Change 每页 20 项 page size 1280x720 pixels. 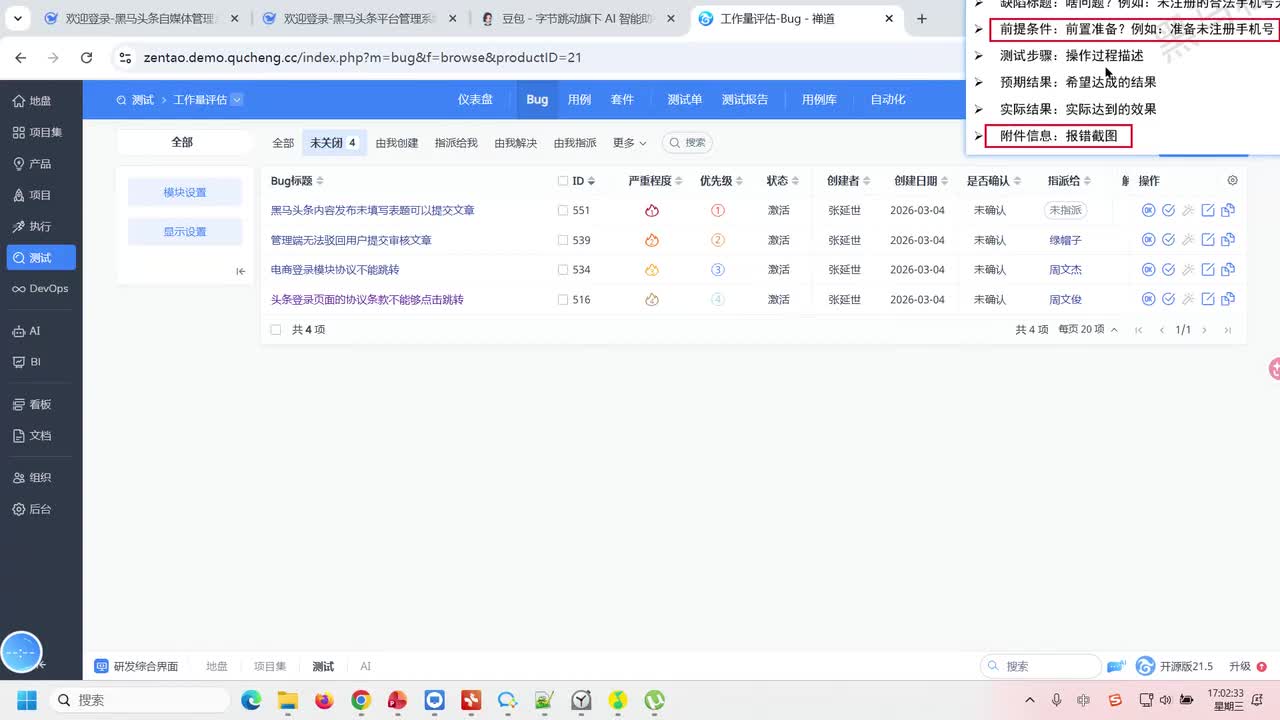(x=1088, y=330)
